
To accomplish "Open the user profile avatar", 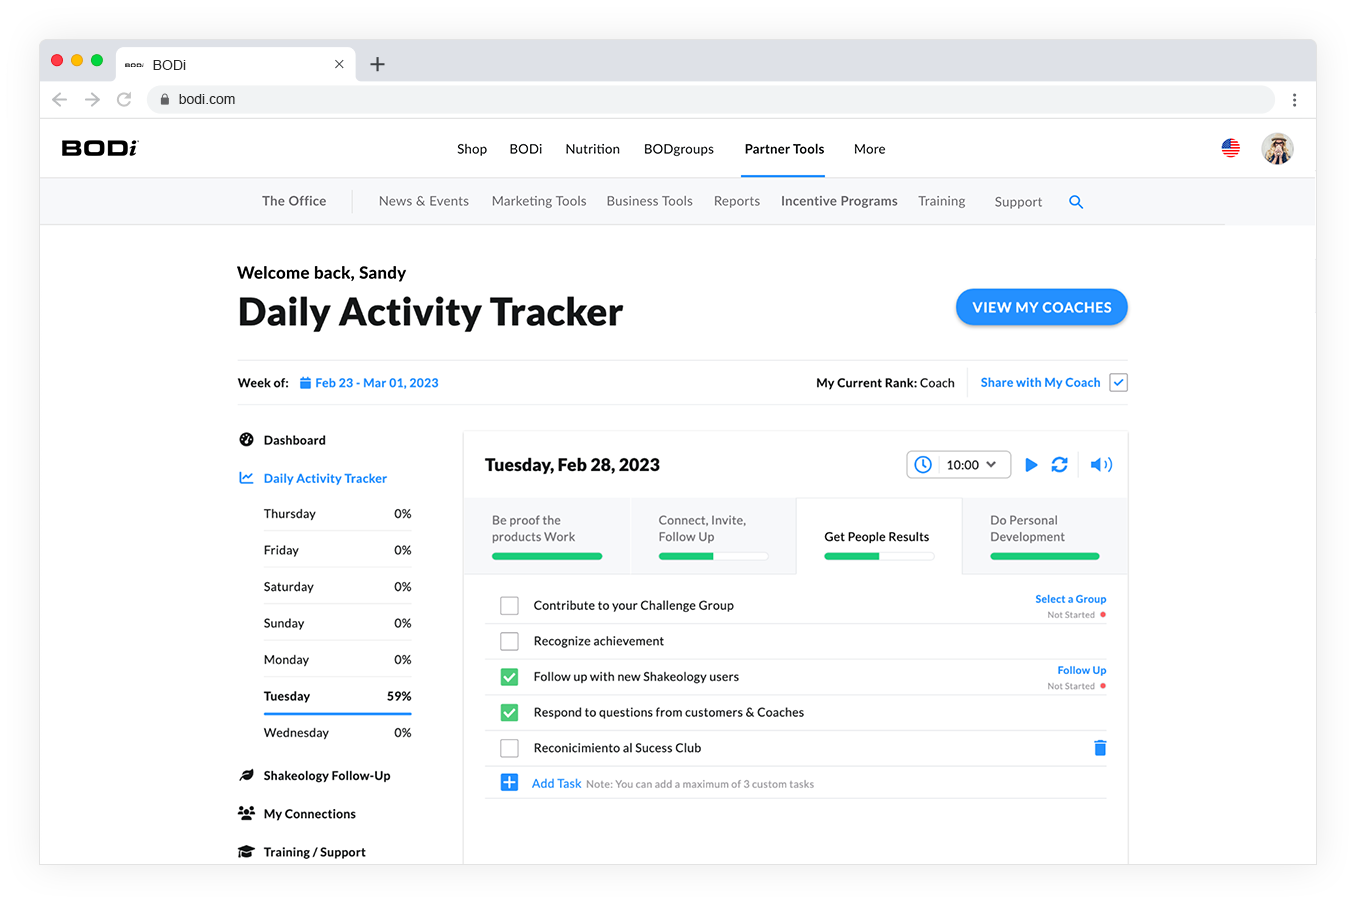I will tap(1277, 148).
